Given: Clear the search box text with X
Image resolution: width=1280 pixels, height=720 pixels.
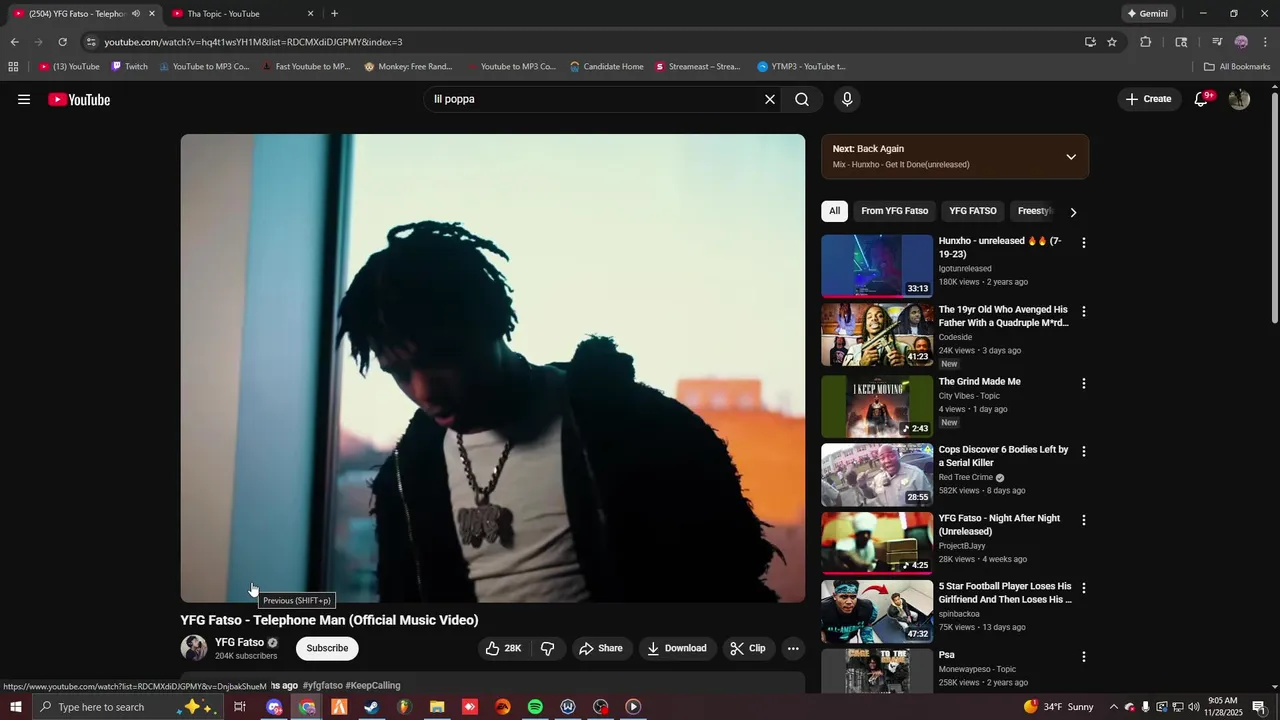Looking at the screenshot, I should pos(770,99).
